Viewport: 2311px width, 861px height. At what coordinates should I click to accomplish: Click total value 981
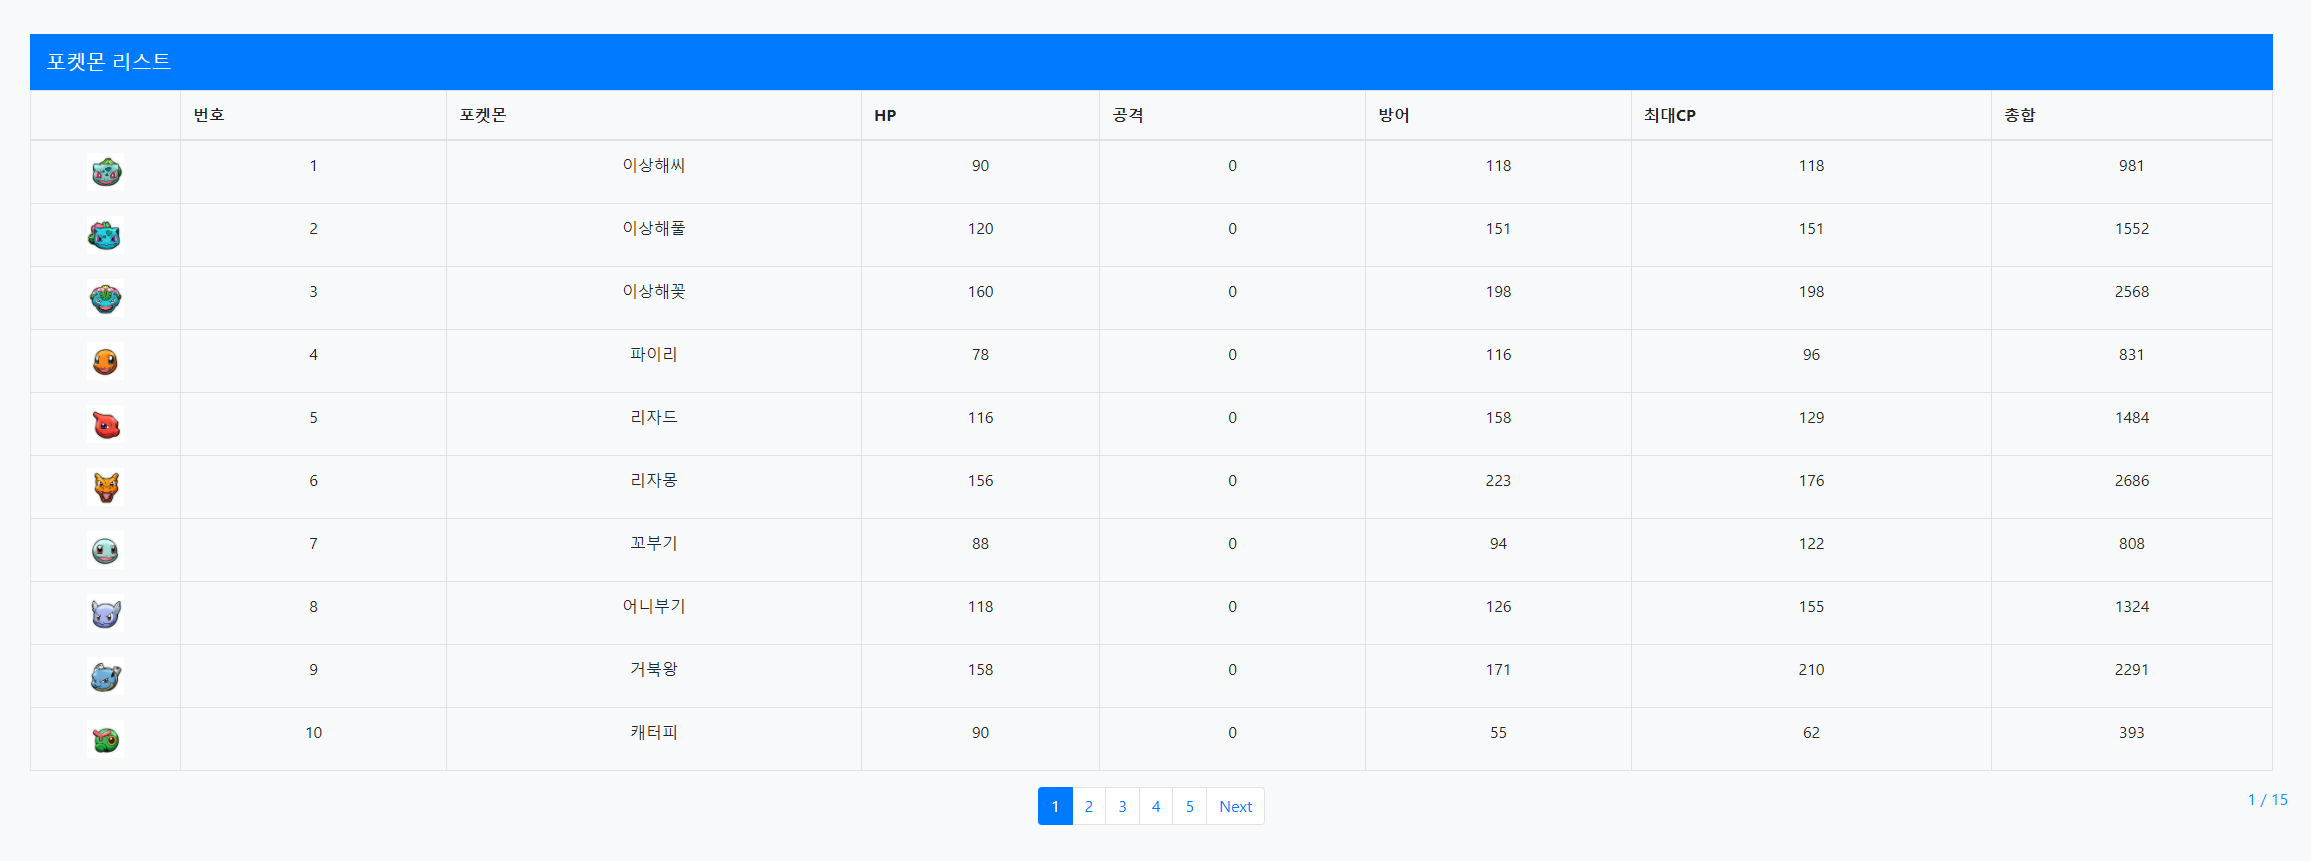click(x=2131, y=166)
